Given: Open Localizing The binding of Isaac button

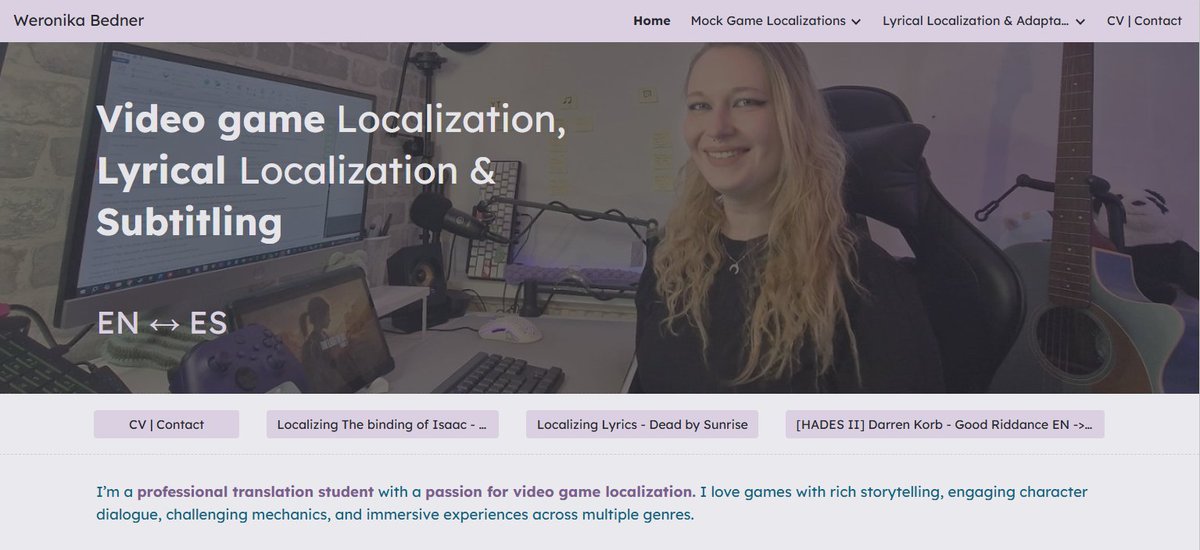Looking at the screenshot, I should click(382, 424).
